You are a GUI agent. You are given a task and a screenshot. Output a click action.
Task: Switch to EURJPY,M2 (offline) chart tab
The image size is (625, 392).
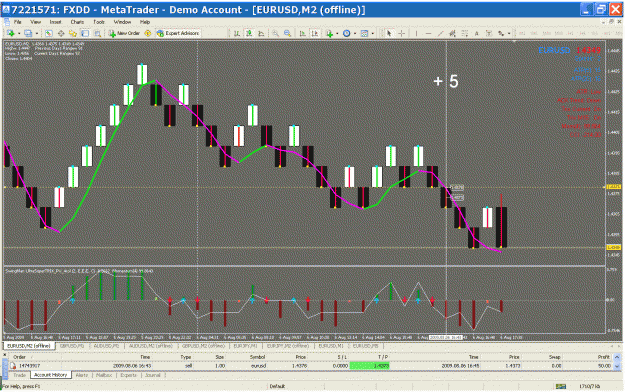[288, 346]
